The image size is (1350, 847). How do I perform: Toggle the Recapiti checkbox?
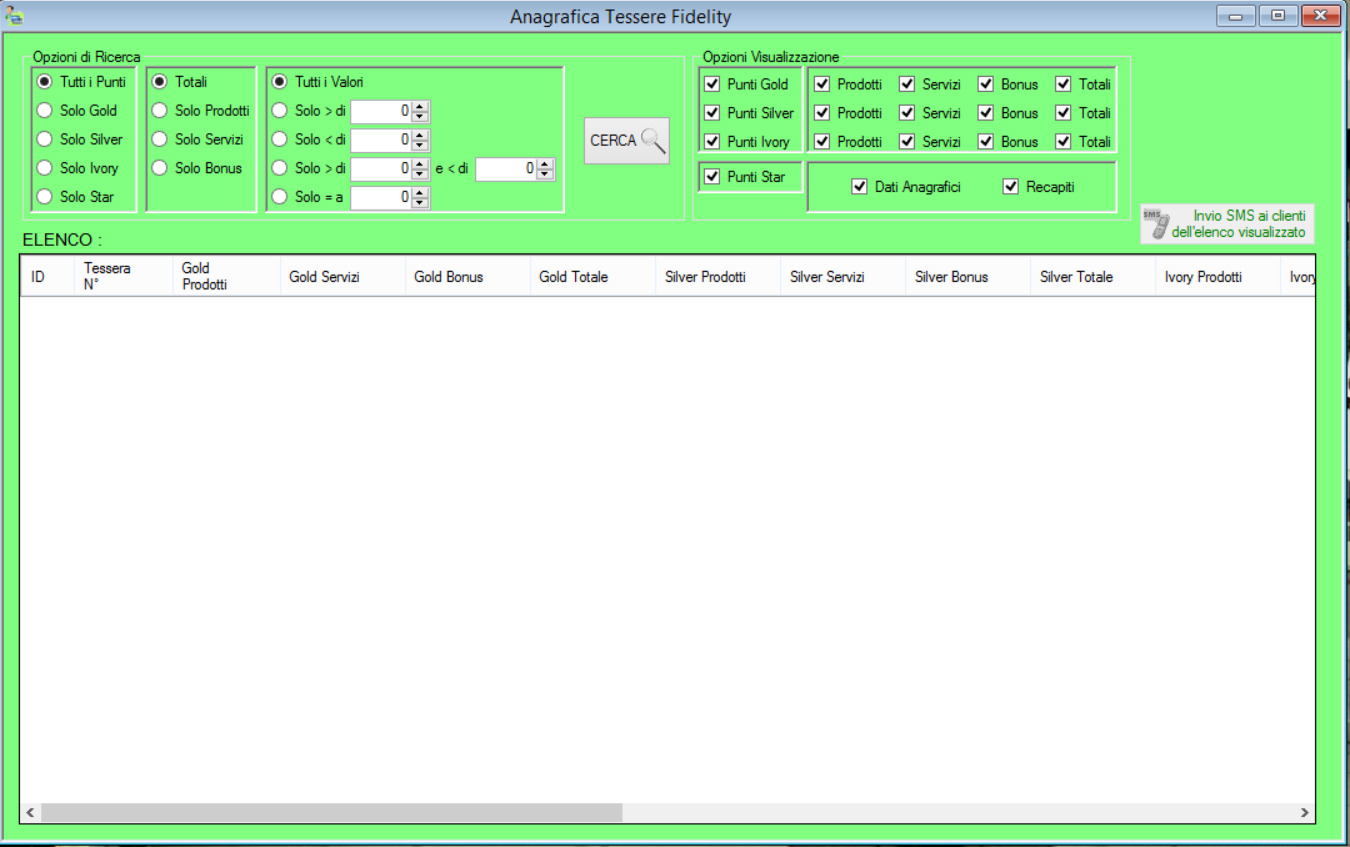[1010, 187]
